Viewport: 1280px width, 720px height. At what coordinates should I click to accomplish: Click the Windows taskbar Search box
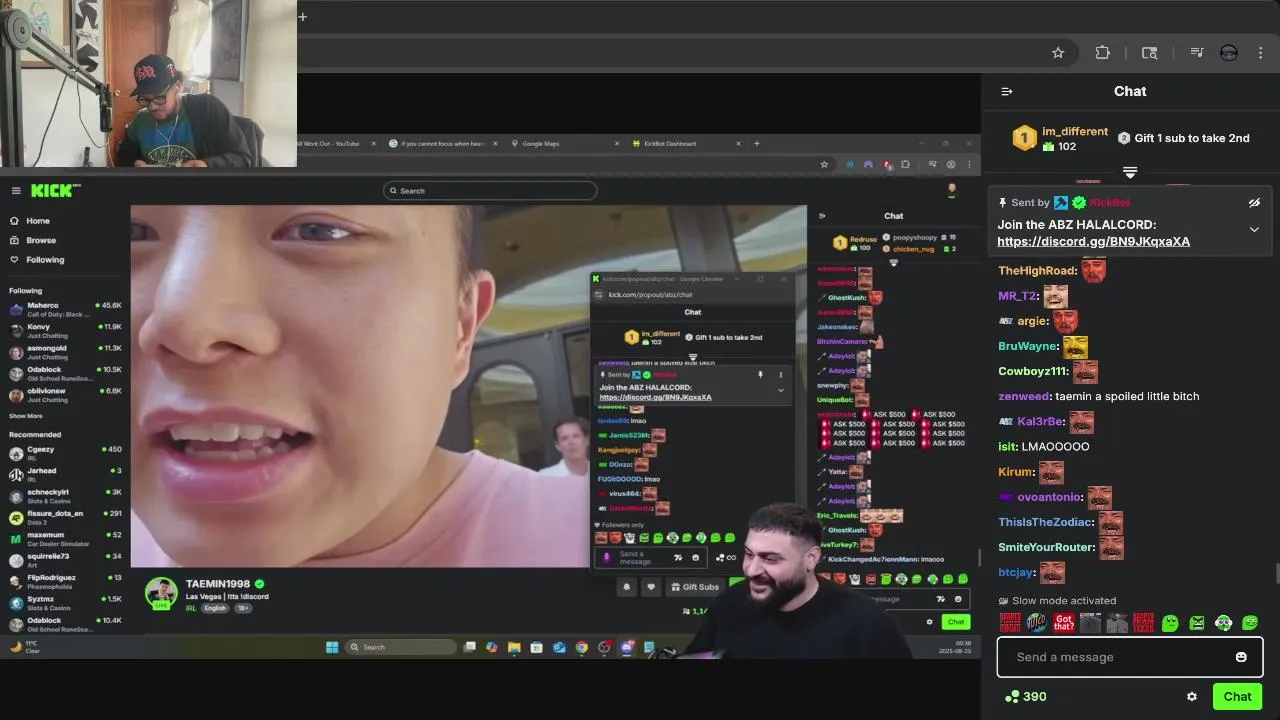[400, 647]
